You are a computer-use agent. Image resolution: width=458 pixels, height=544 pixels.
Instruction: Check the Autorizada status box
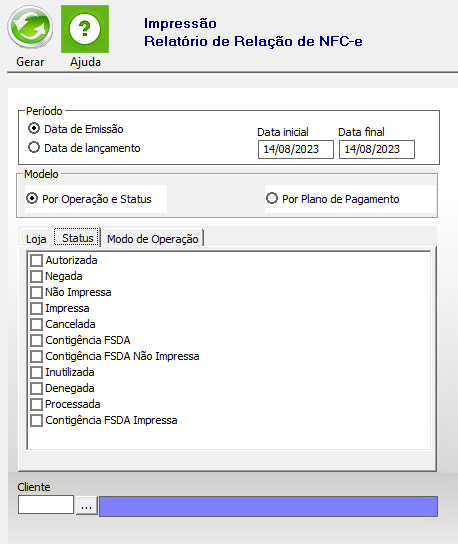(x=36, y=260)
